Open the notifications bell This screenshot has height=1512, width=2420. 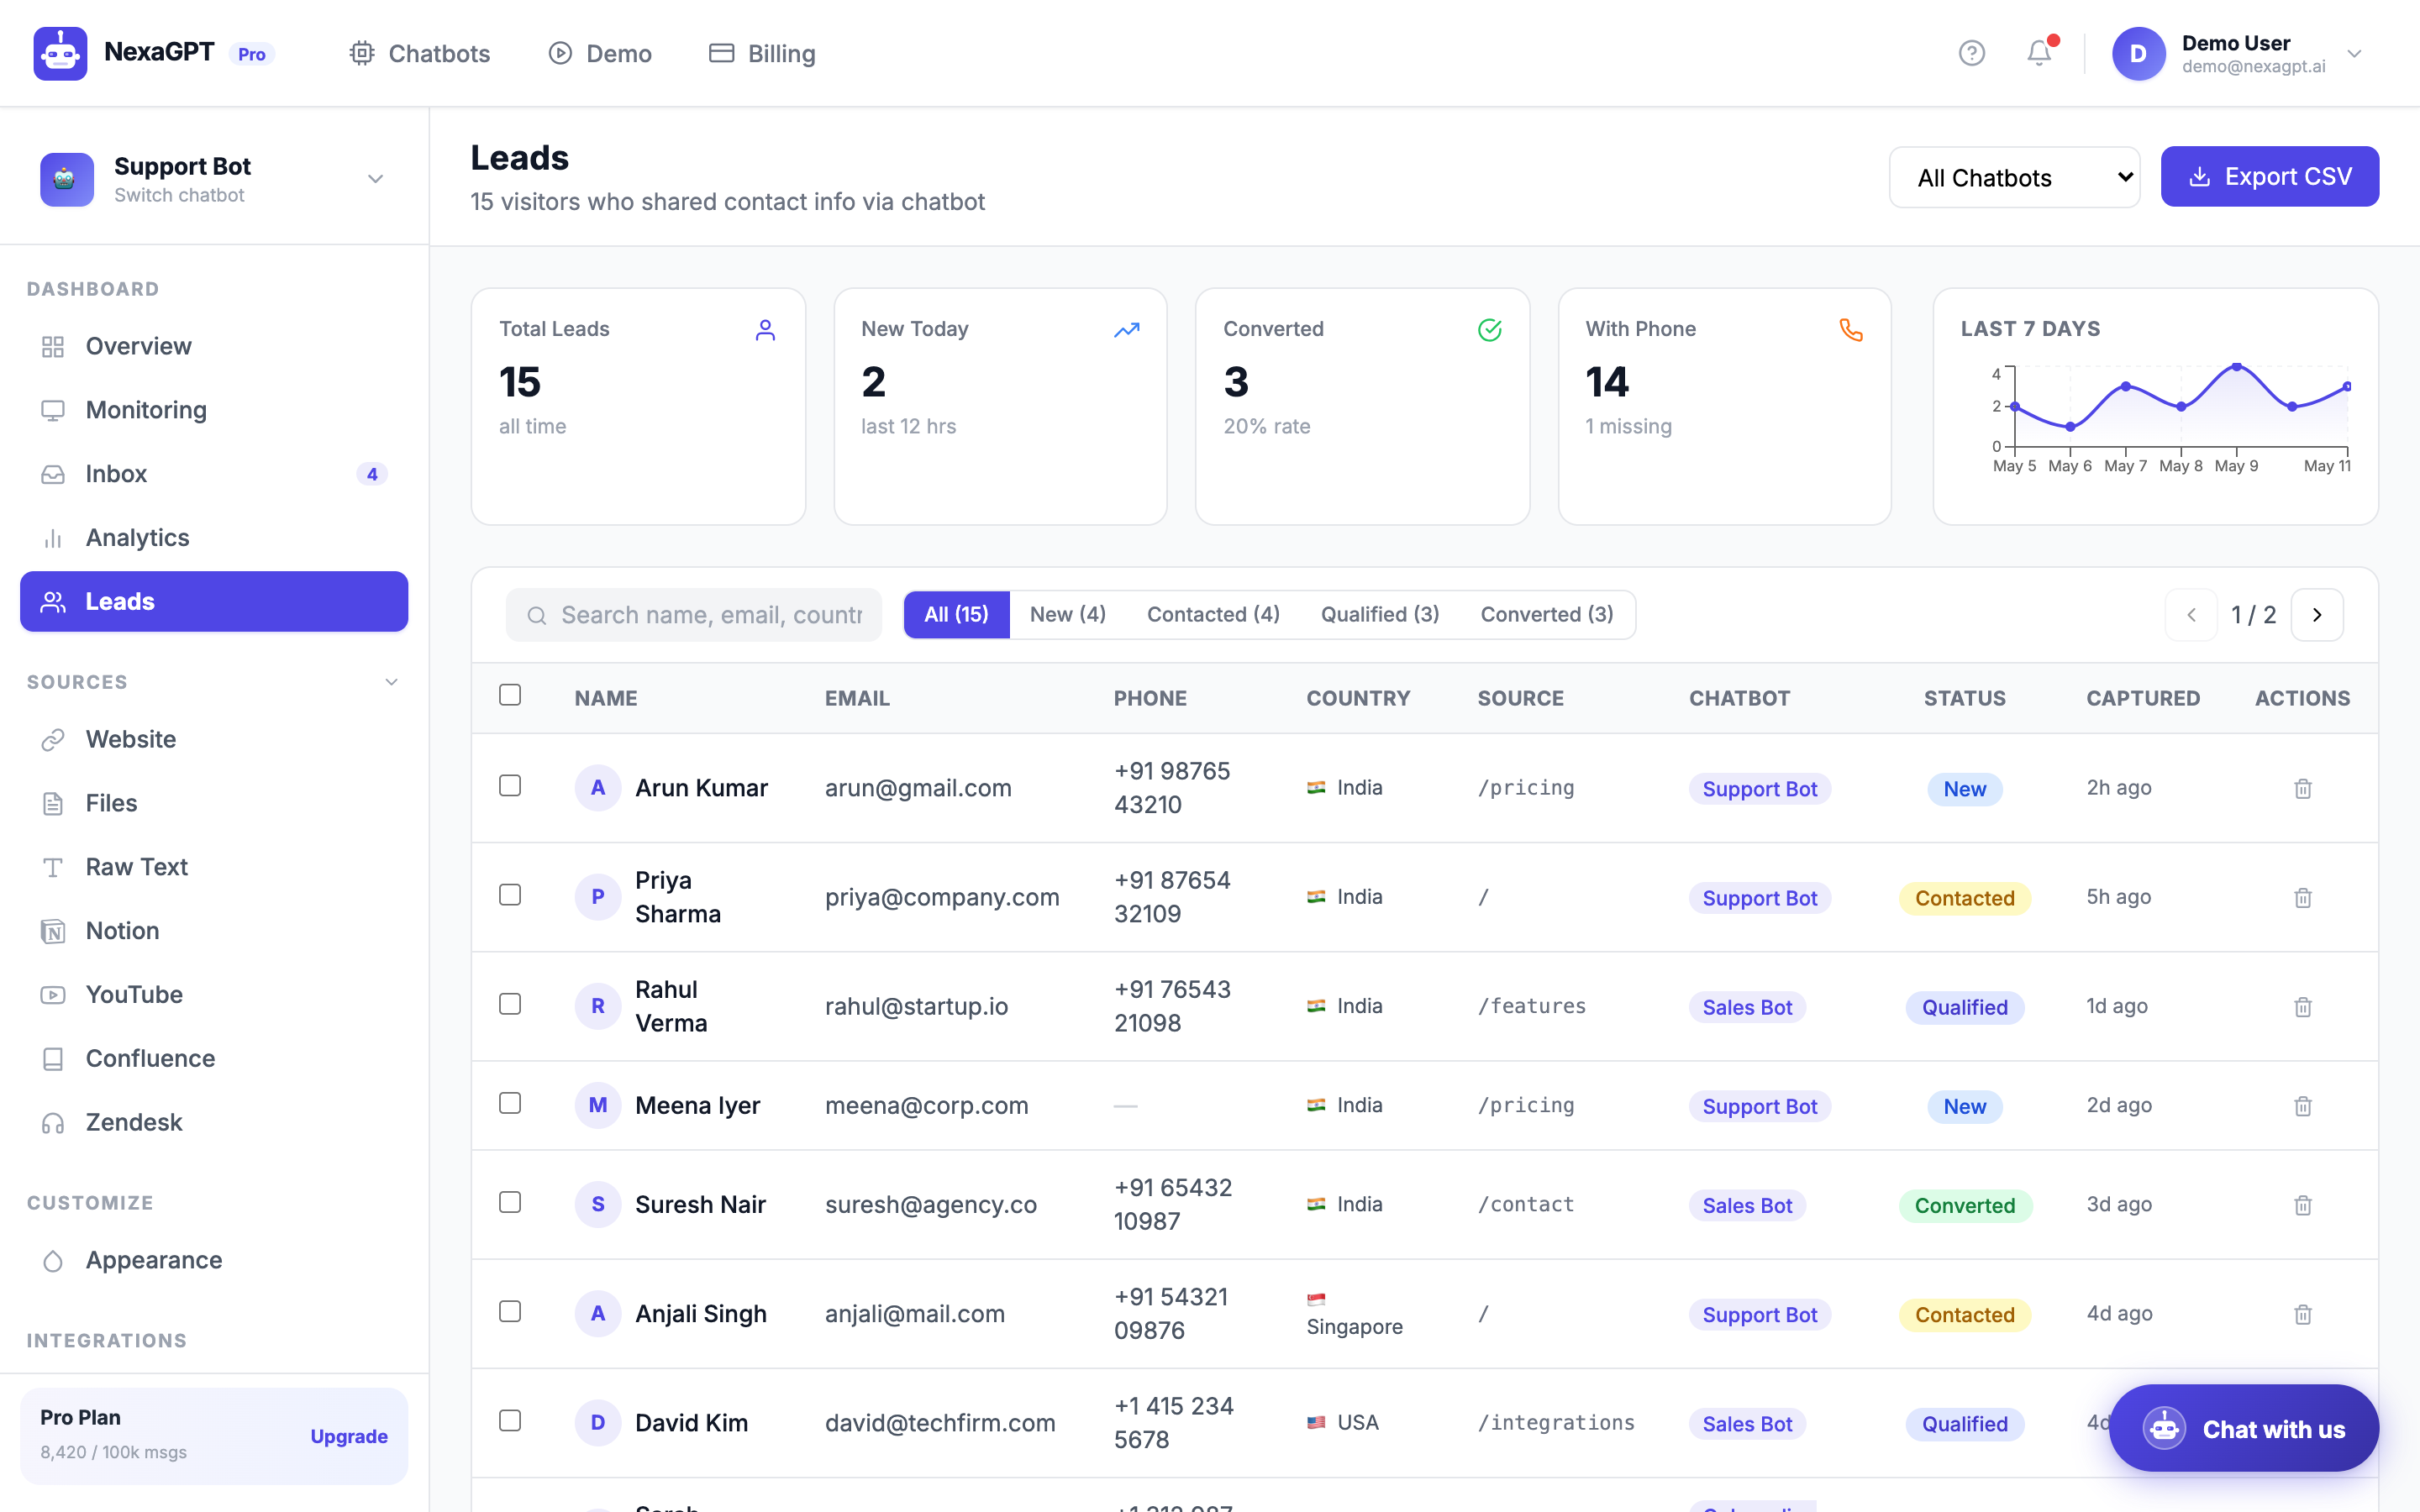tap(2039, 53)
